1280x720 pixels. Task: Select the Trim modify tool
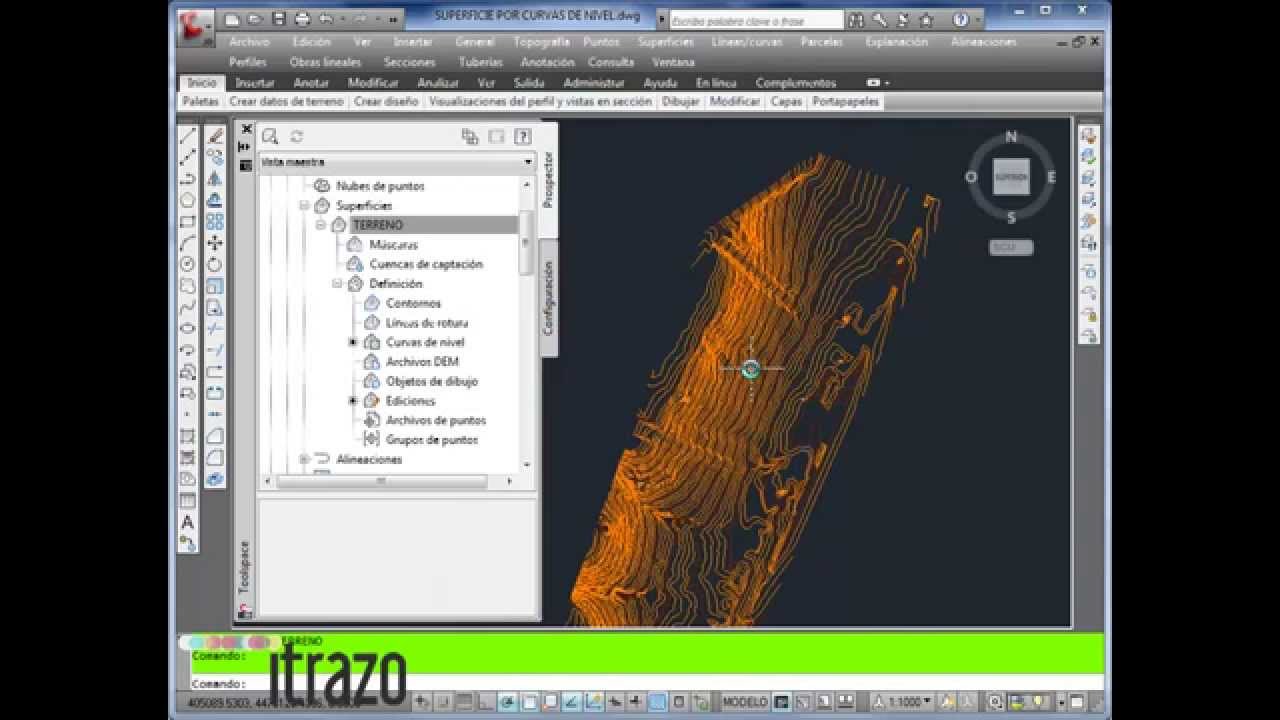click(x=214, y=329)
